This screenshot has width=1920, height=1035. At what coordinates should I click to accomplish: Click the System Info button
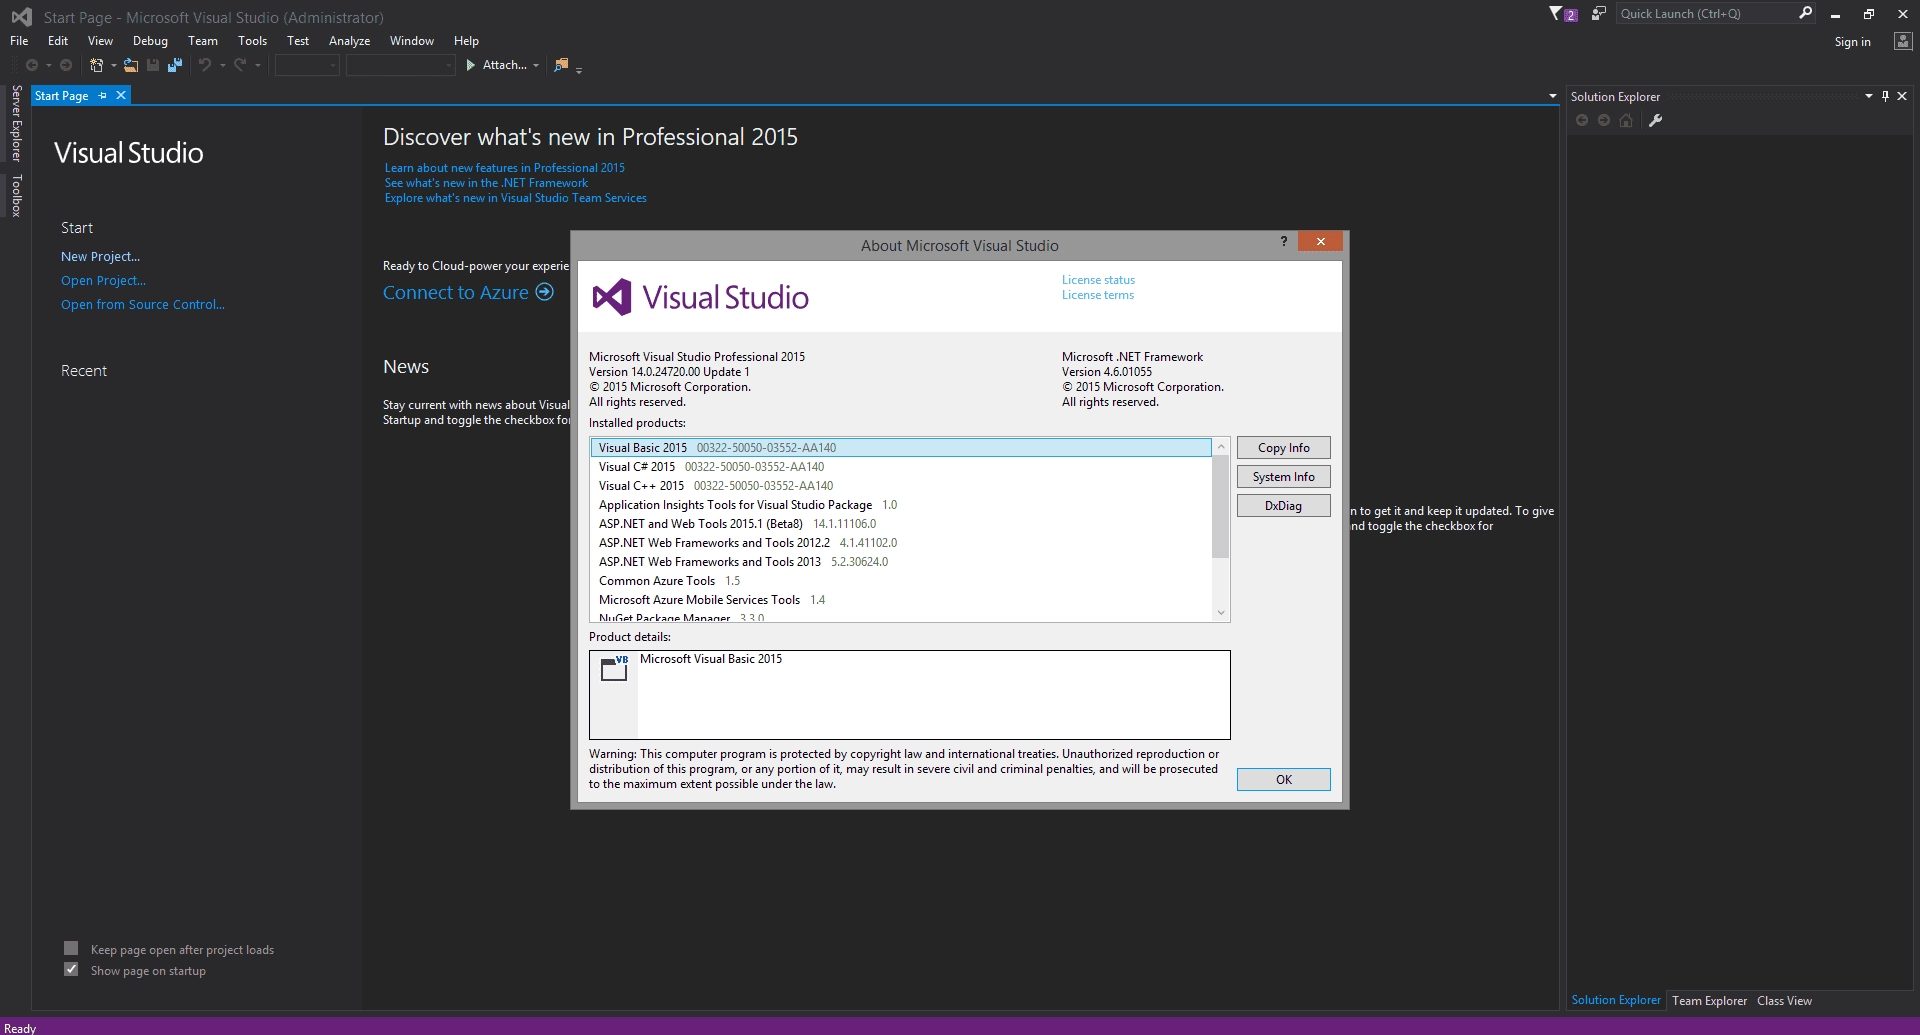1283,477
